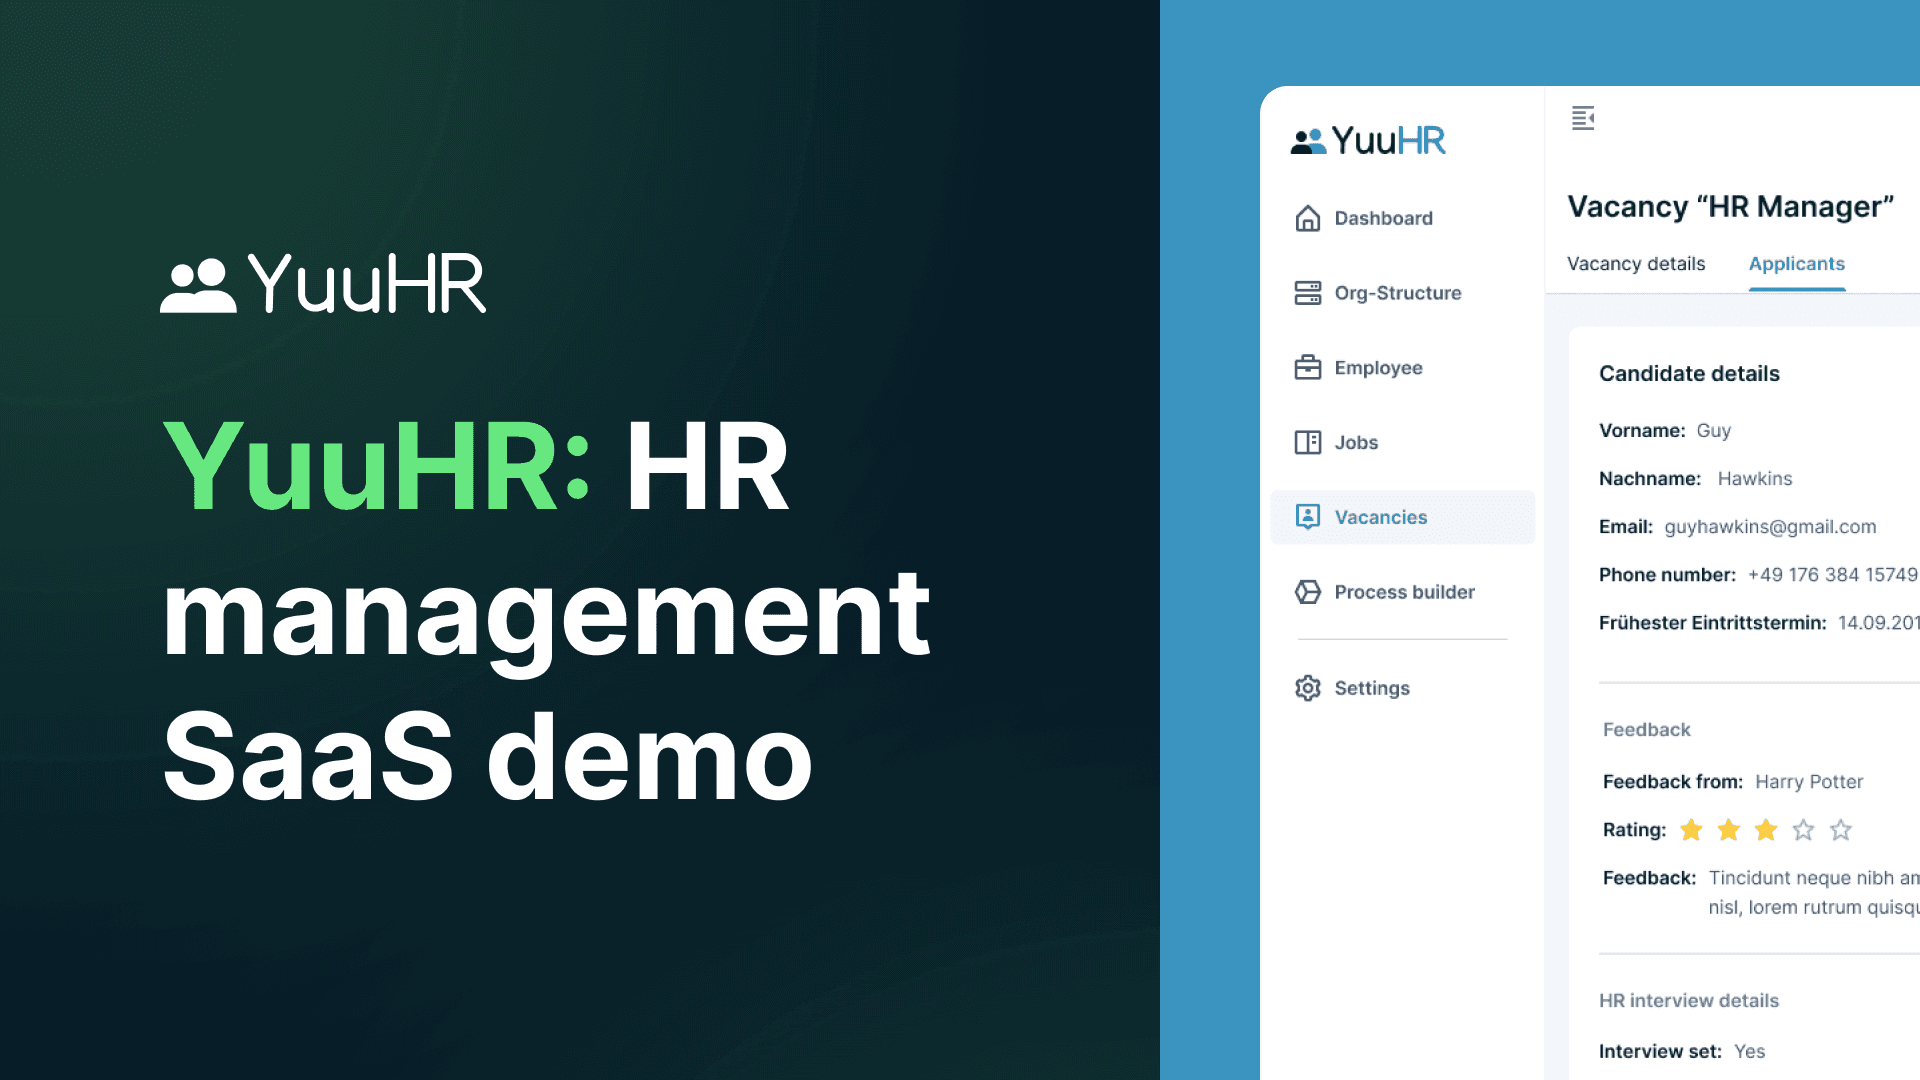1920x1080 pixels.
Task: Click the Employee briefcase icon
Action: point(1307,367)
